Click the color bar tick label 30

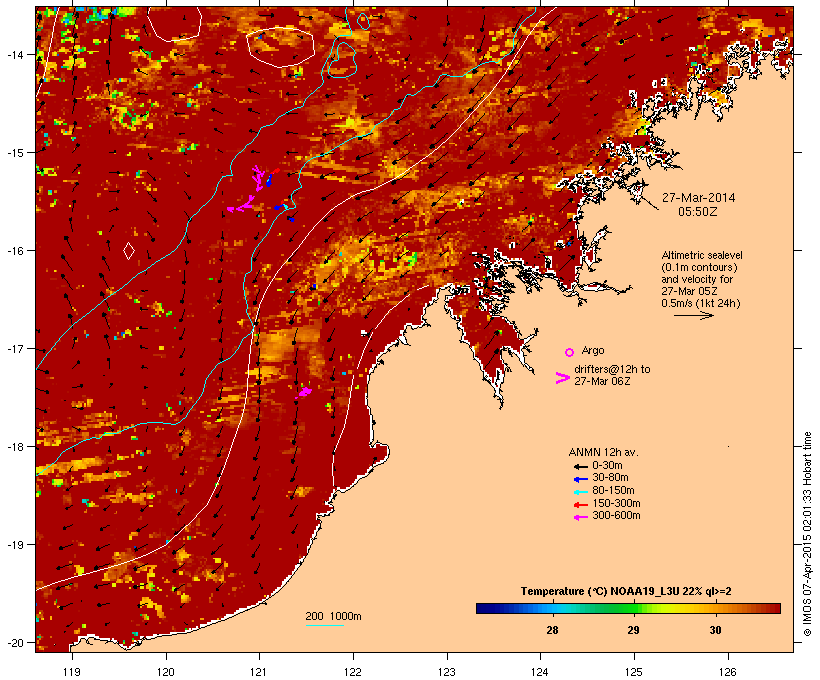(x=715, y=630)
